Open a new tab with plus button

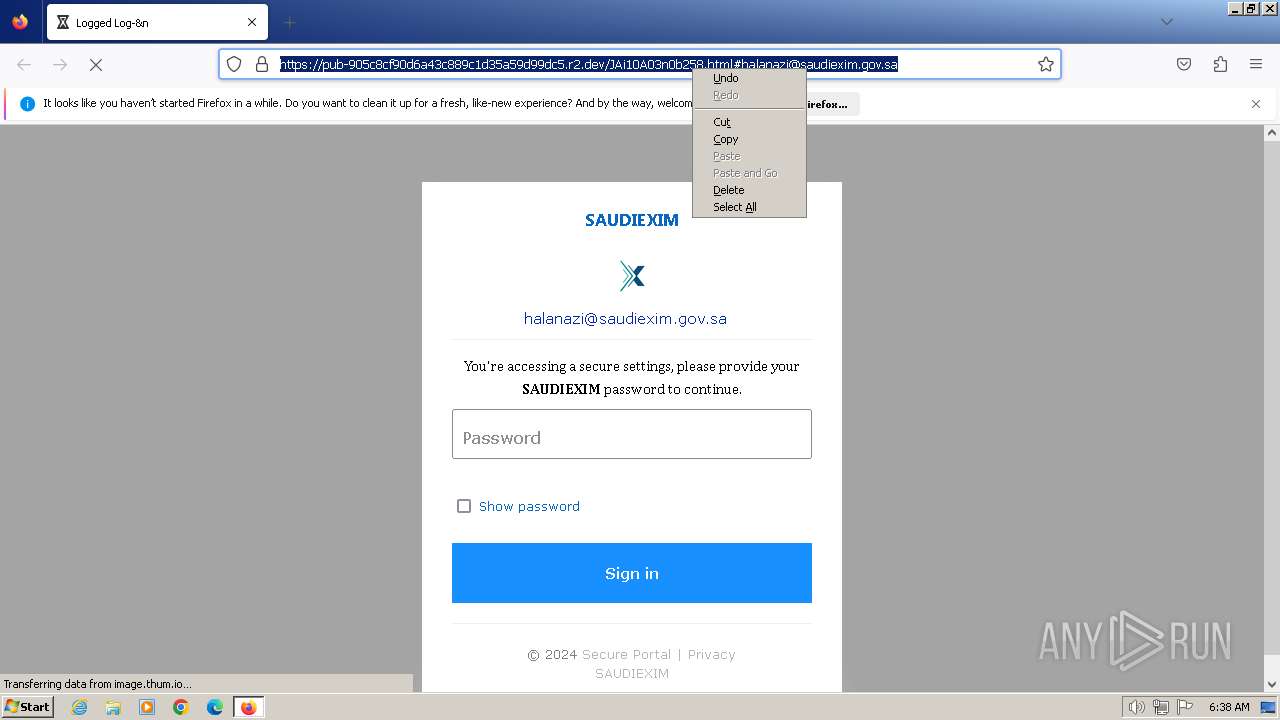point(289,22)
